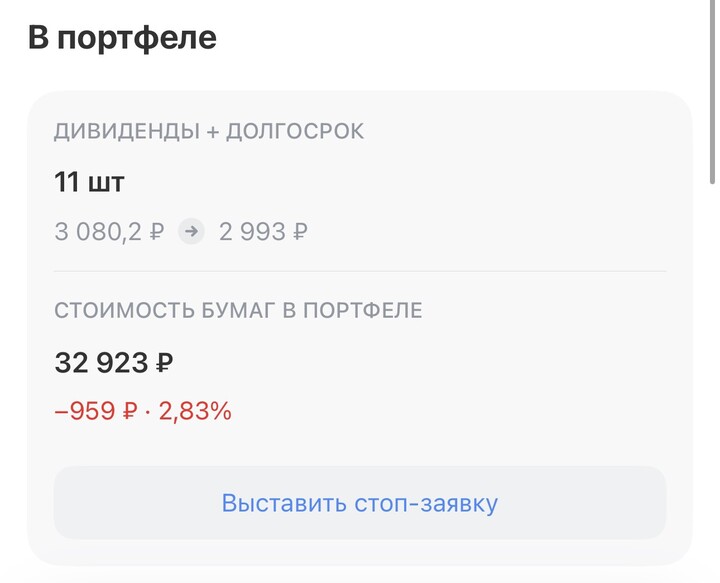Click the 3 080,2 ₽ average price

coord(109,232)
